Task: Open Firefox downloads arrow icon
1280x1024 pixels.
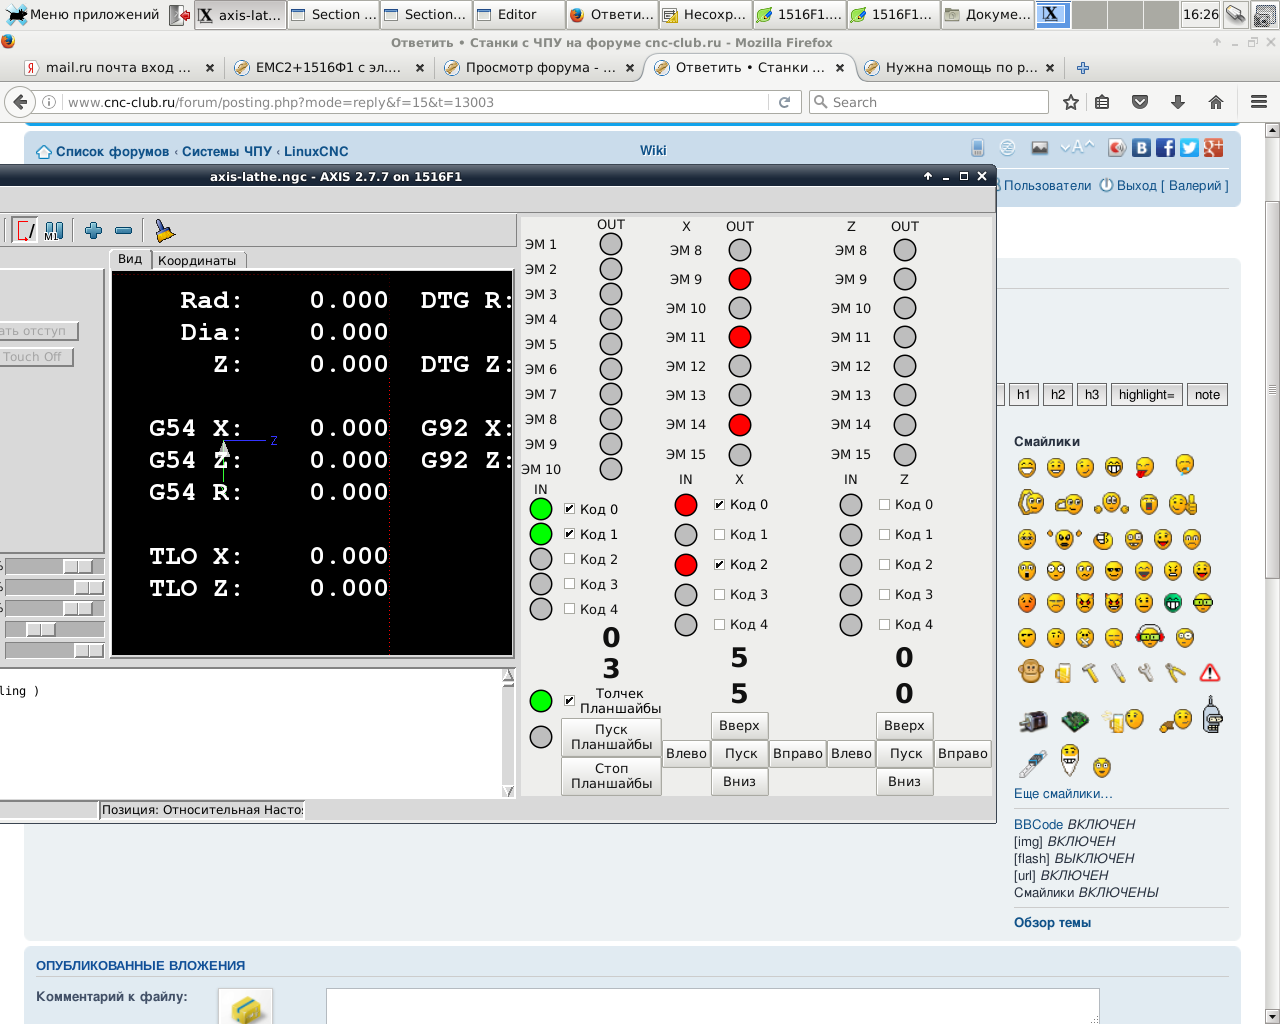Action: (x=1178, y=102)
